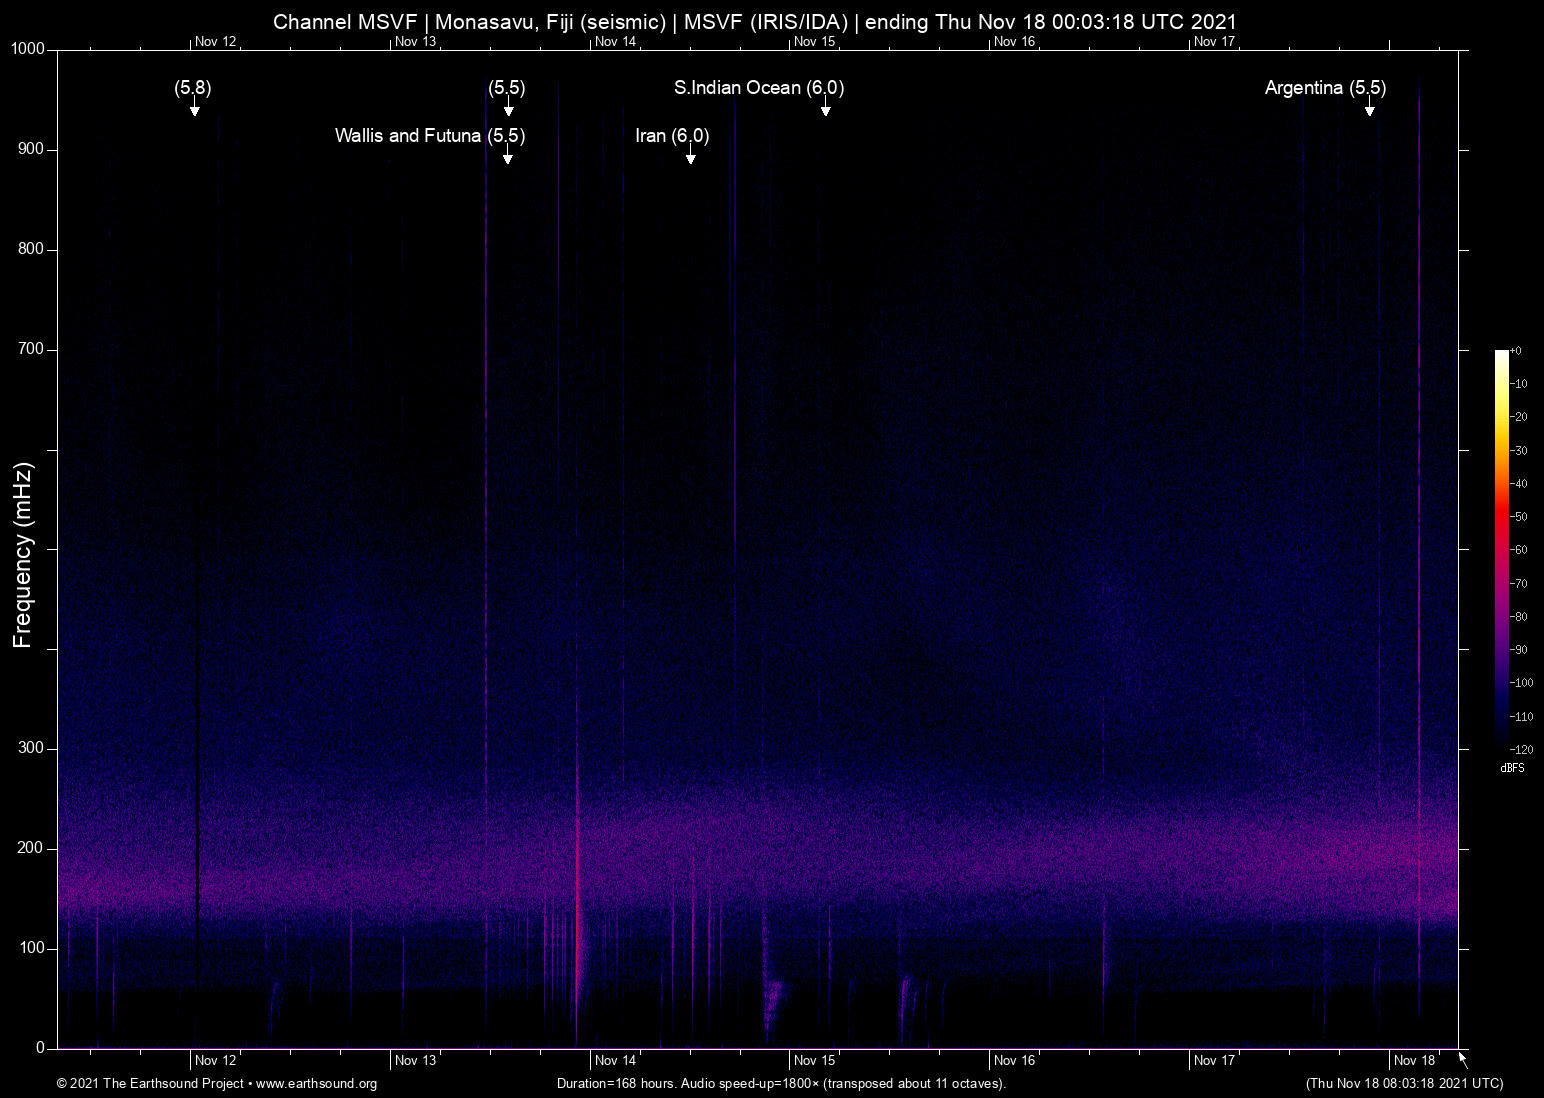This screenshot has width=1544, height=1098.
Task: Click the white cursor arrow near Nov 18
Action: (x=1461, y=1058)
